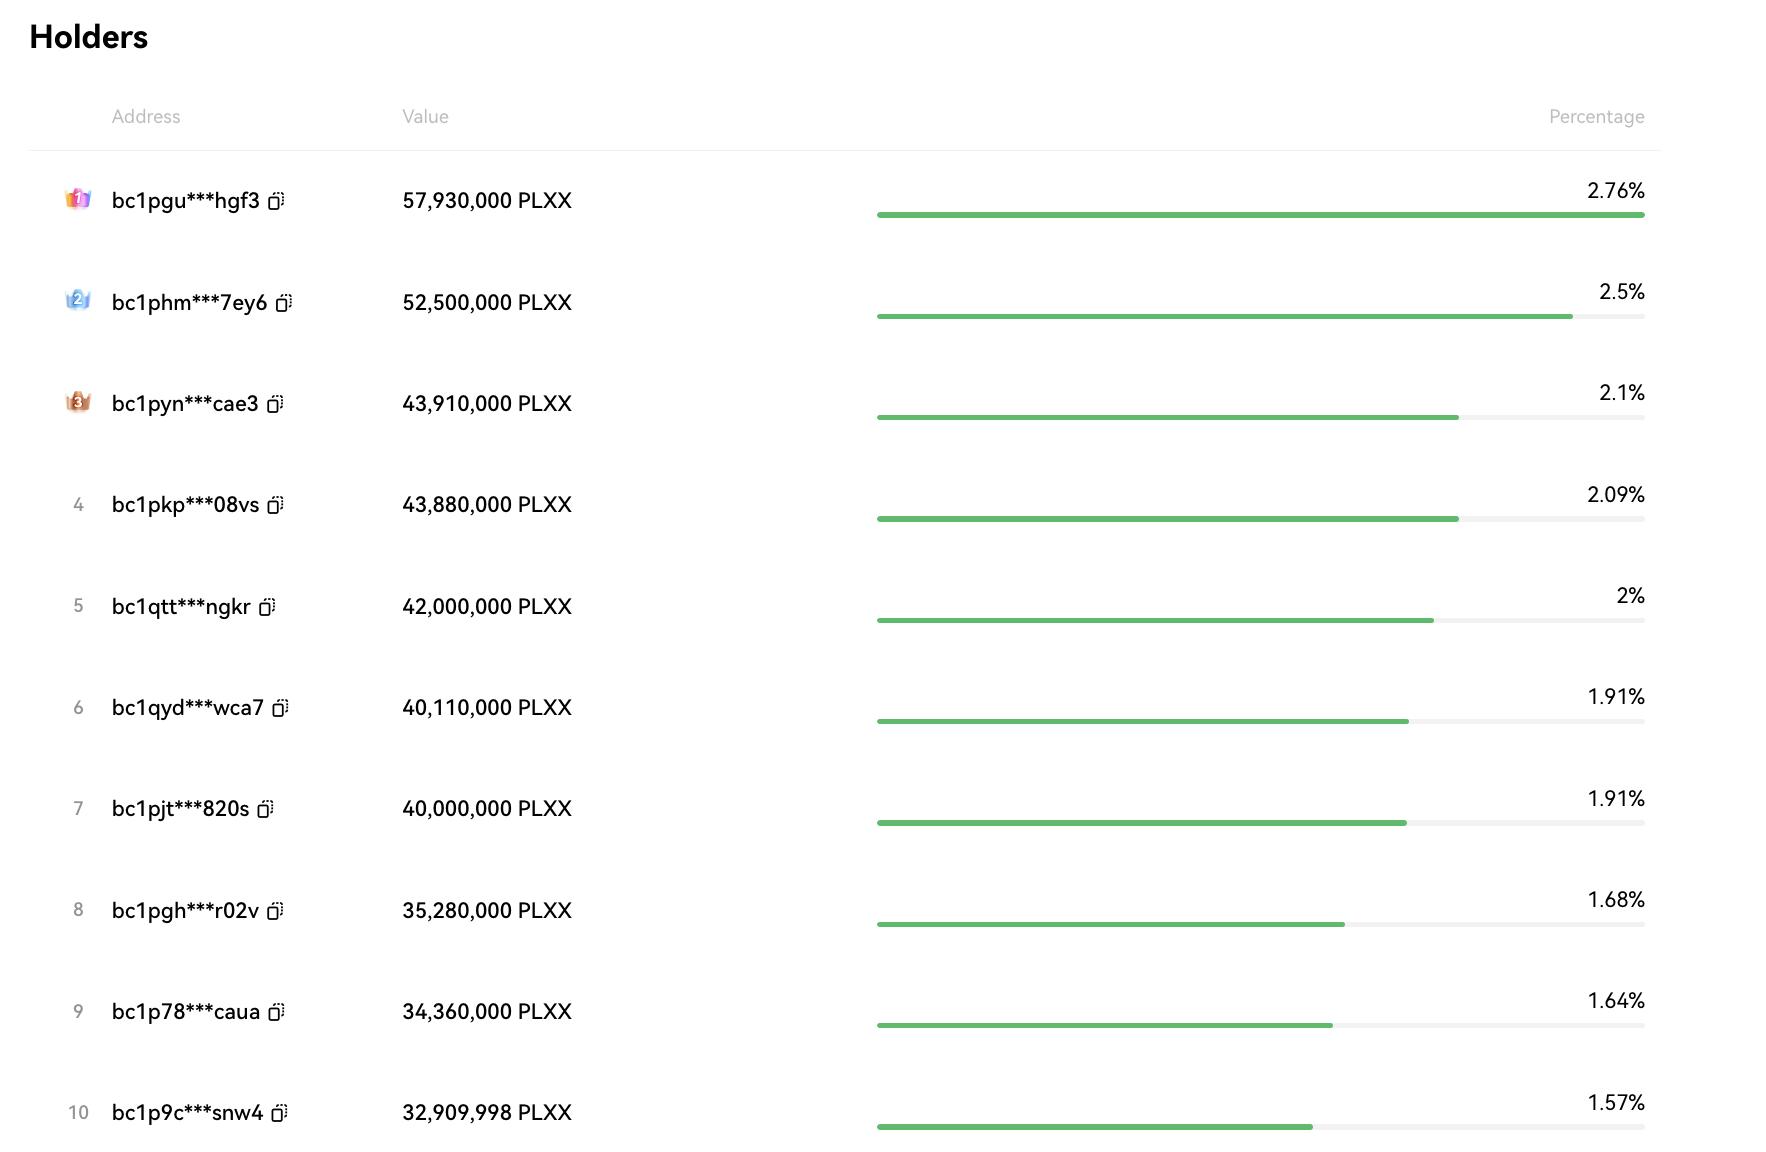Copy address bc1qtt***ngkr

(x=267, y=607)
